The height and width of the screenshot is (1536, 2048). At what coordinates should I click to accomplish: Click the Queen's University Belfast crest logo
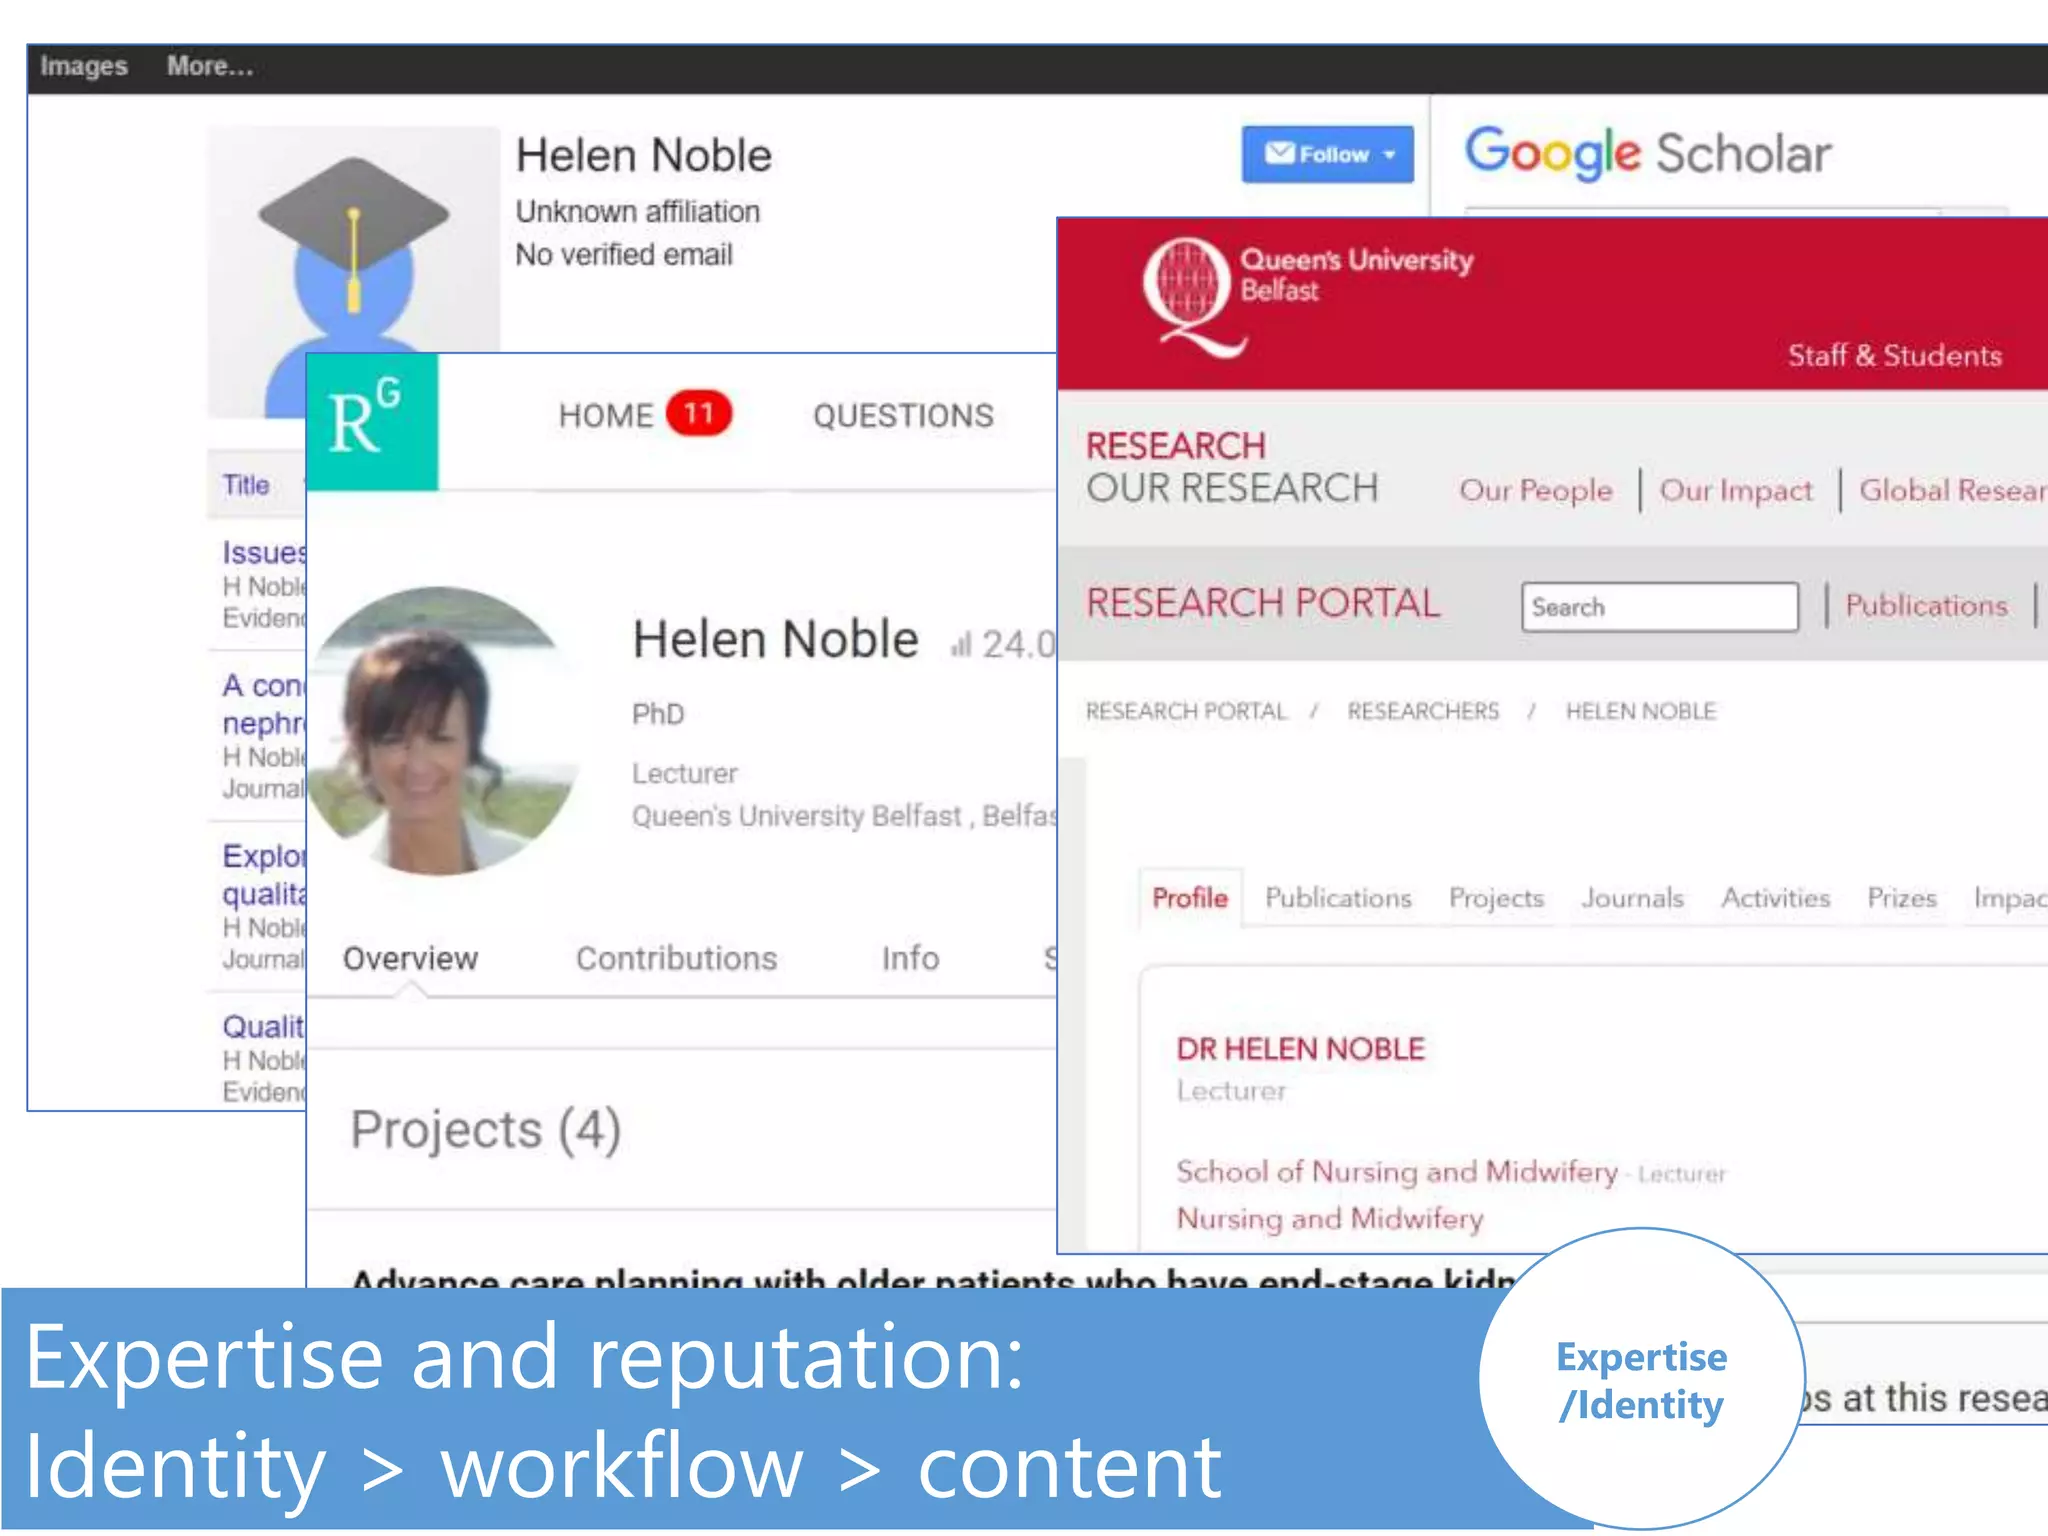(1195, 298)
